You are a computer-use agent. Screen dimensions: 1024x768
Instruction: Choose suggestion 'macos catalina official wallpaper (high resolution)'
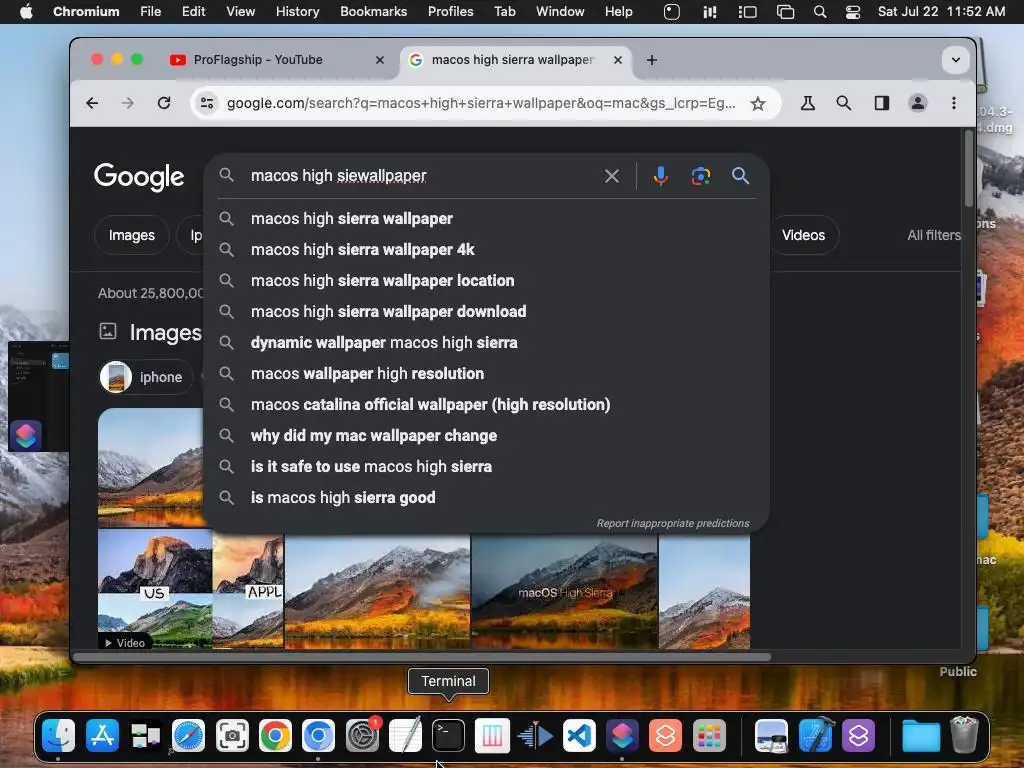[x=487, y=405]
